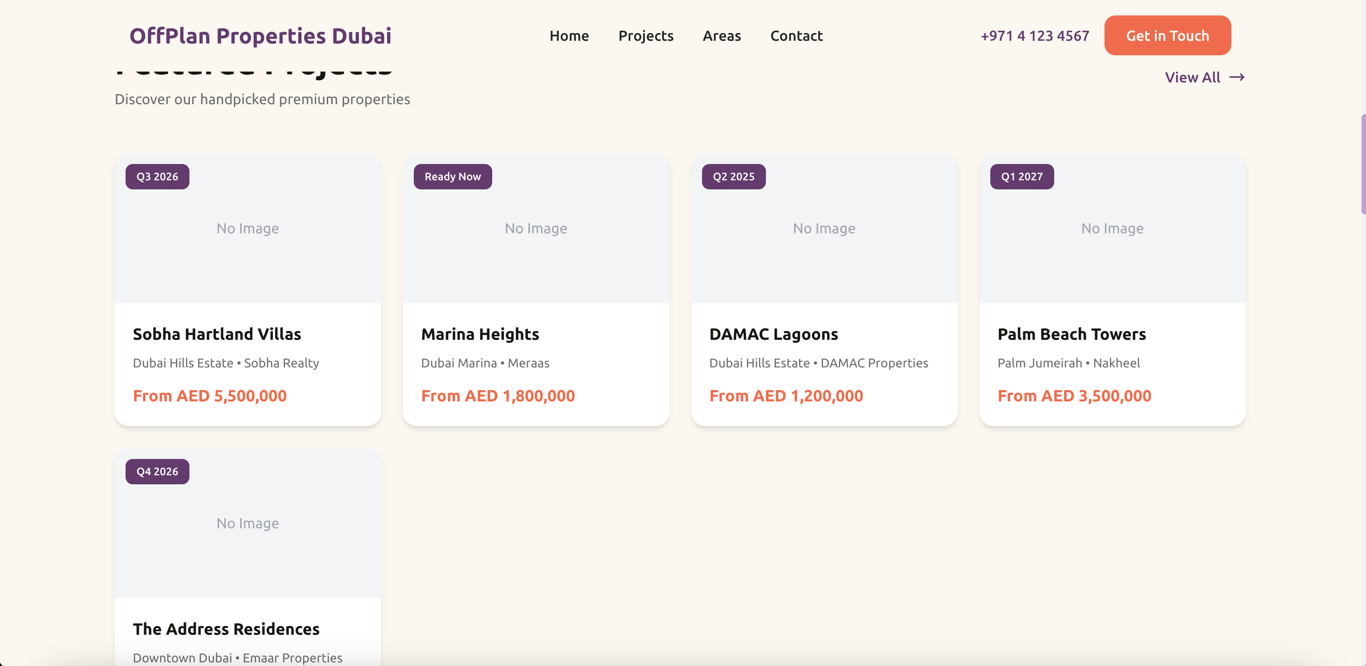Screen dimensions: 1366x666
Task: Open The Address Residences title
Action: pyautogui.click(x=226, y=629)
